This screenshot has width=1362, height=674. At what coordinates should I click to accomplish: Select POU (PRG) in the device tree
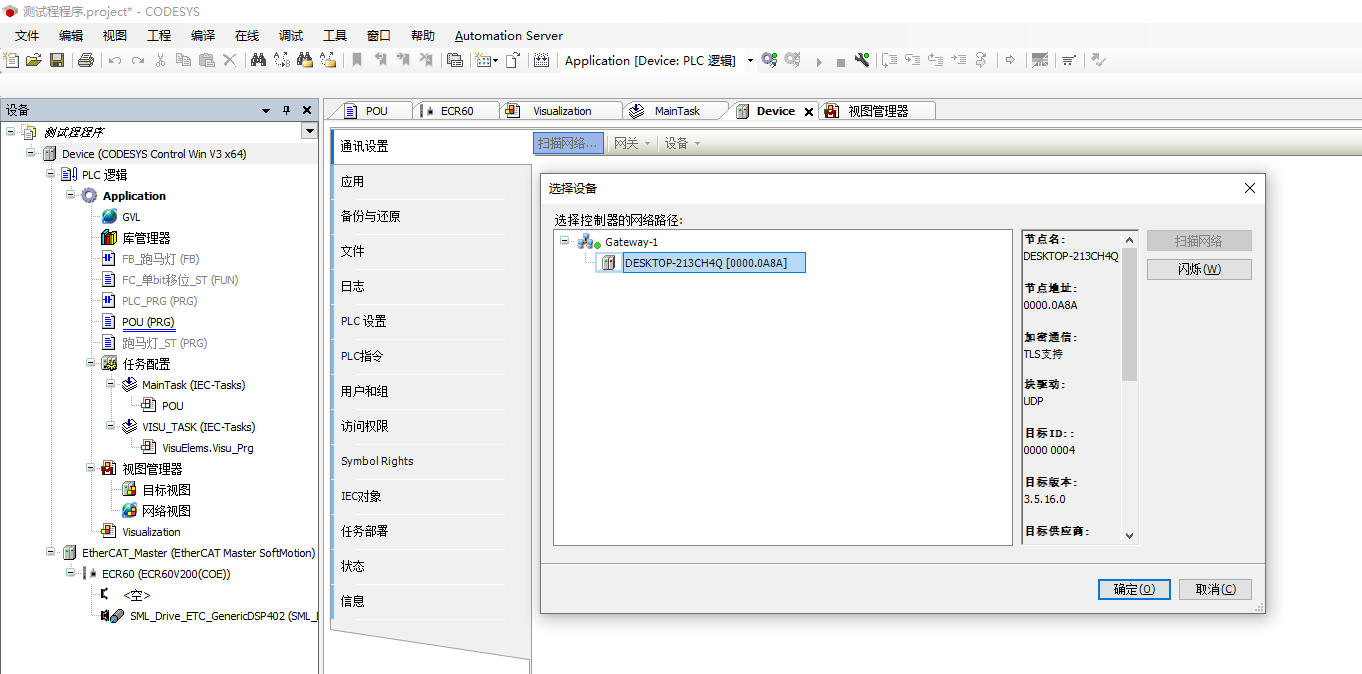click(x=148, y=322)
